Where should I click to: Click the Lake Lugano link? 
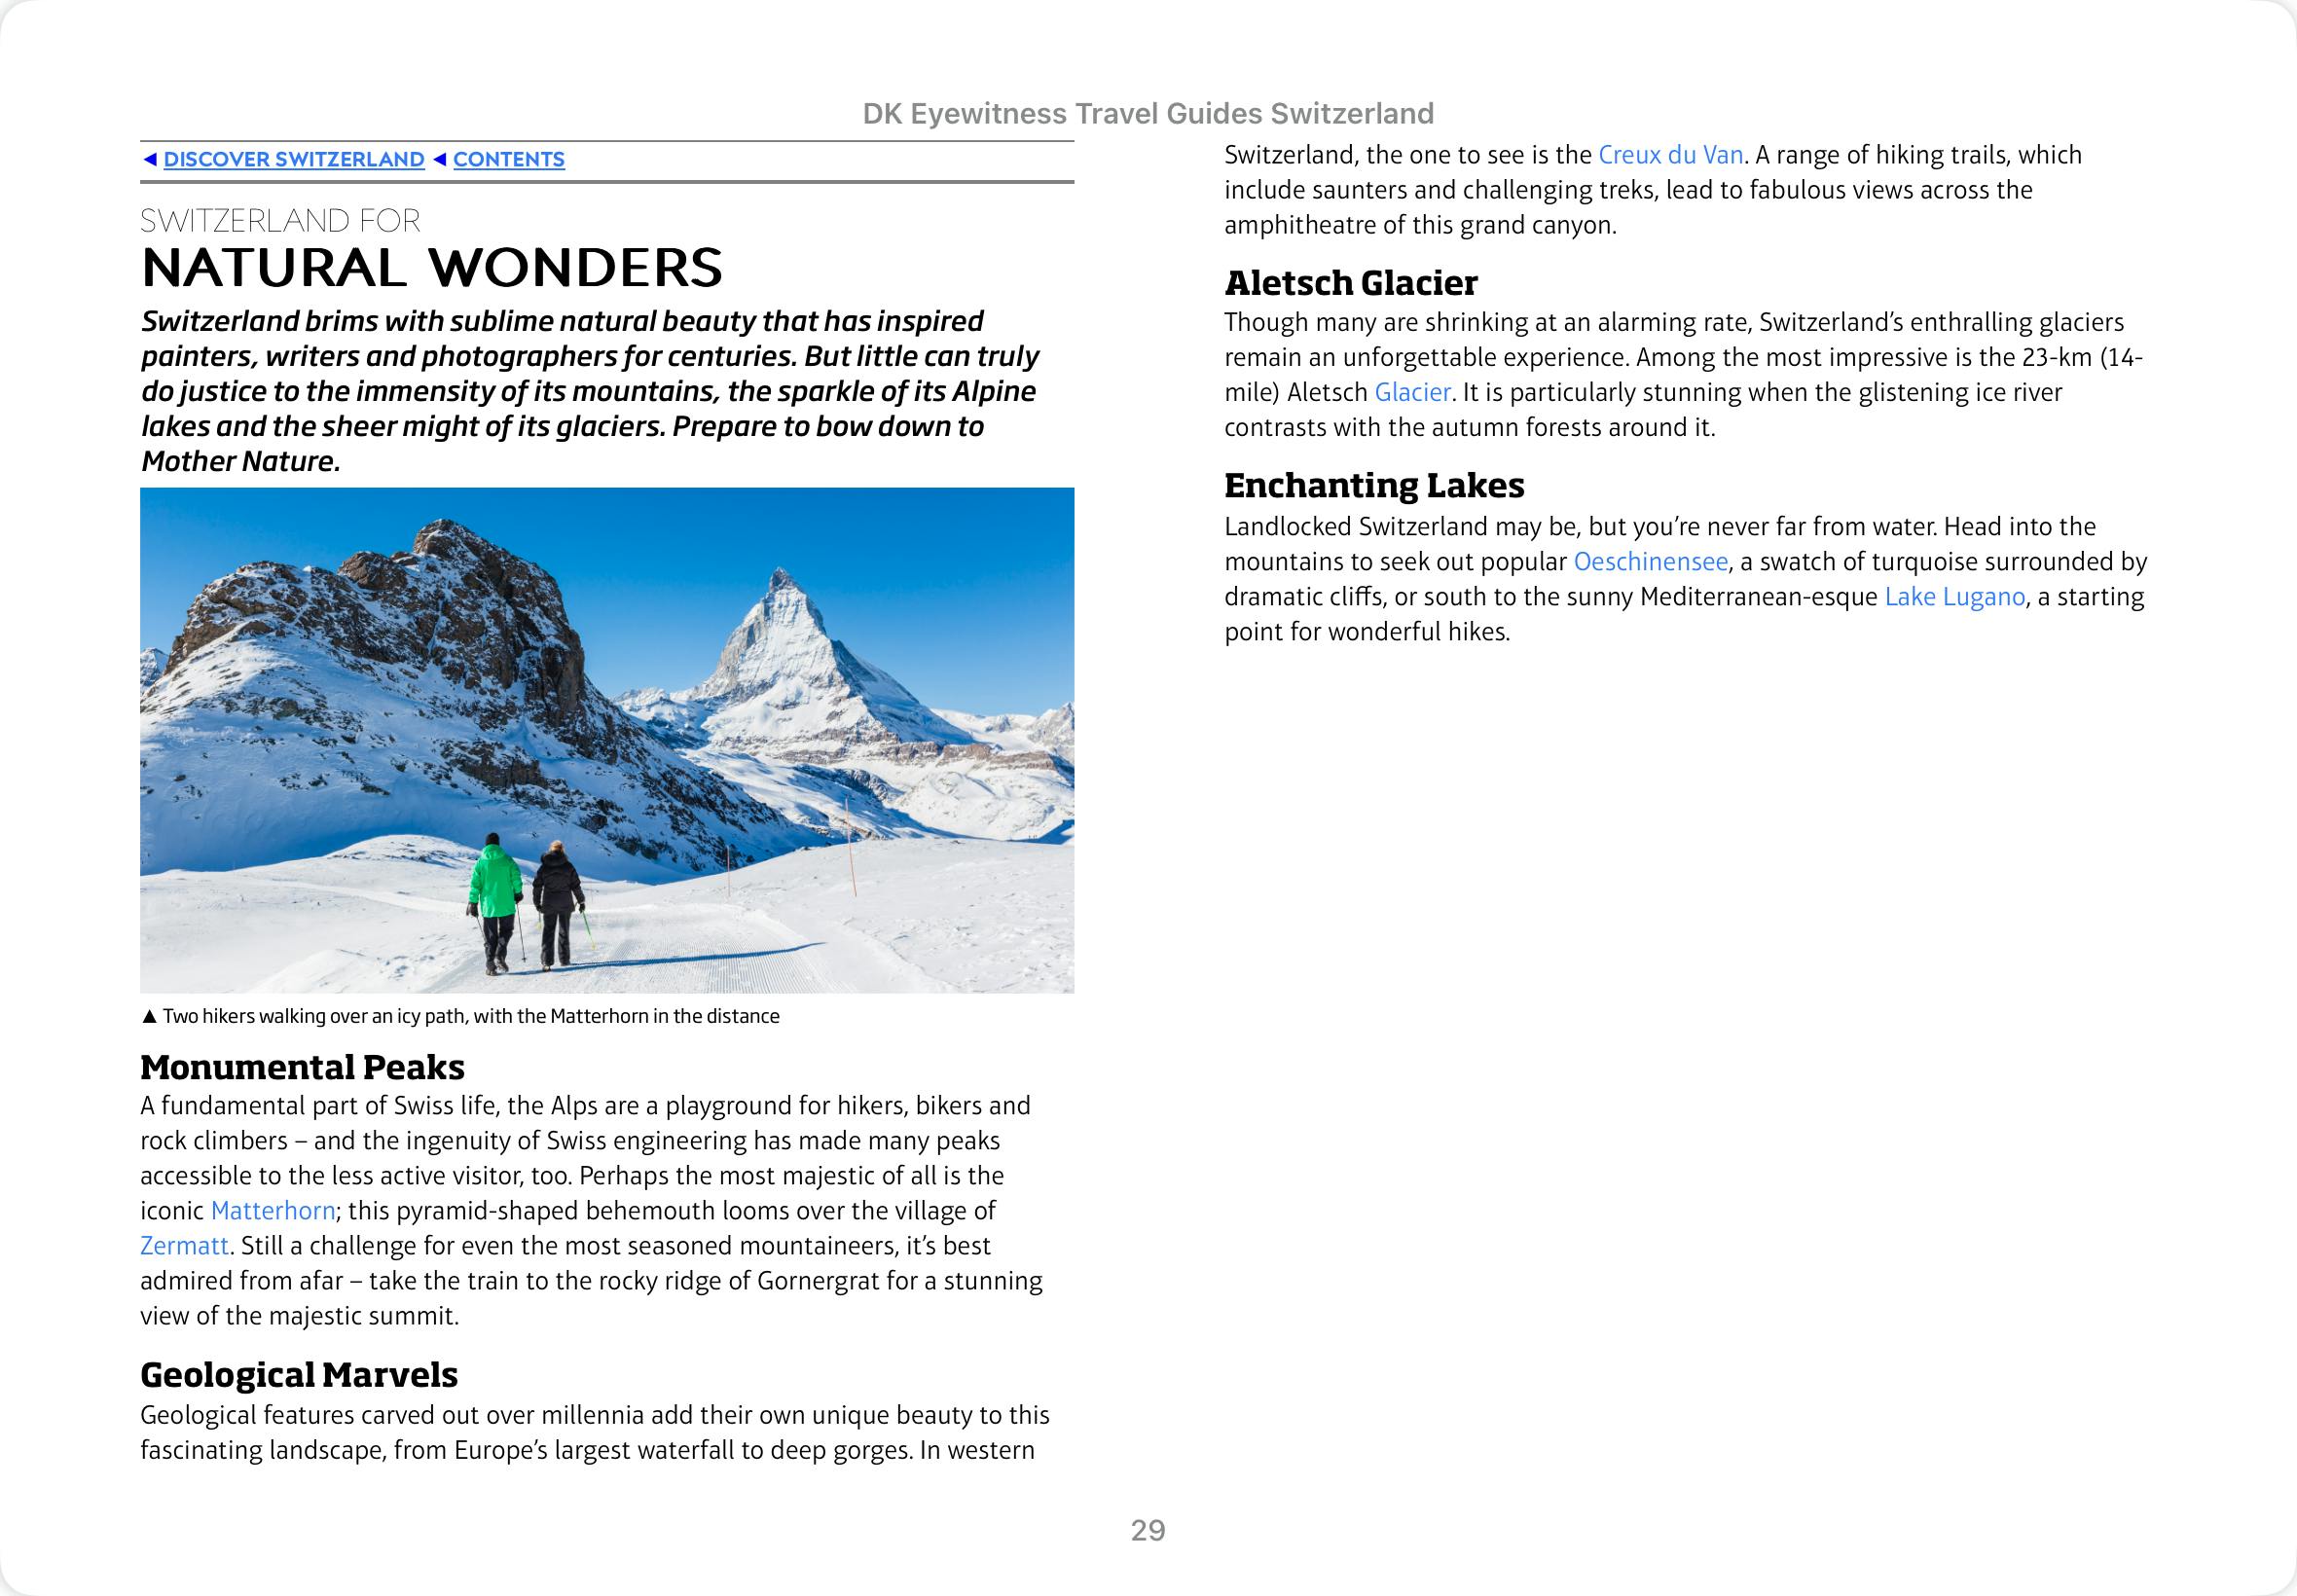click(x=1954, y=597)
